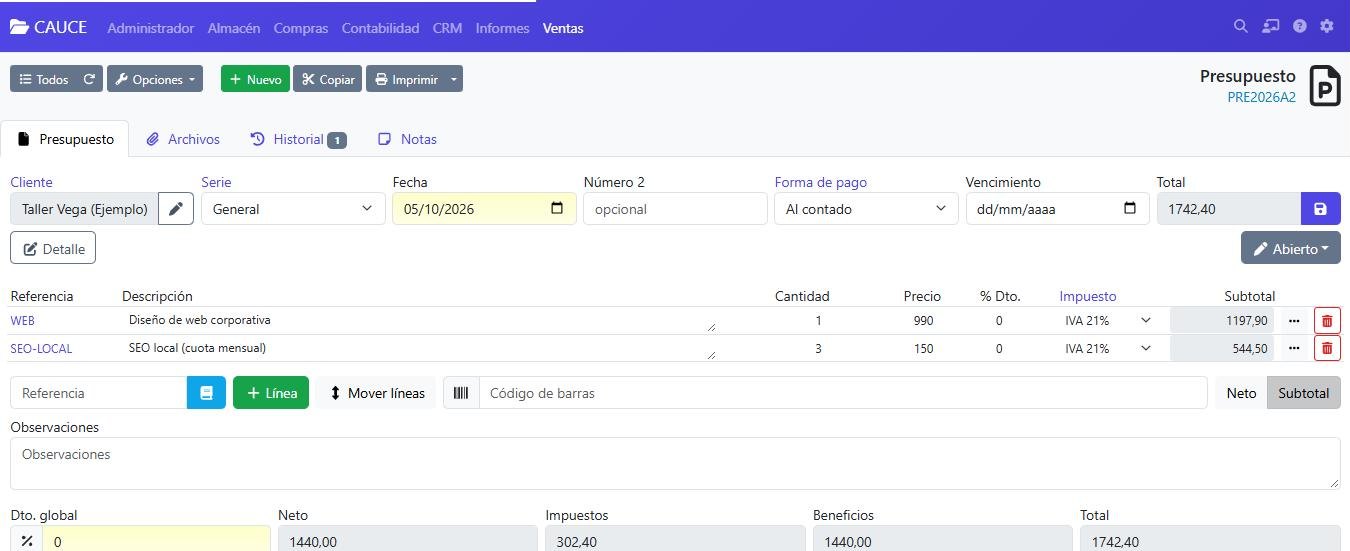Edit the Diseño de web corporativa description

tap(420, 321)
